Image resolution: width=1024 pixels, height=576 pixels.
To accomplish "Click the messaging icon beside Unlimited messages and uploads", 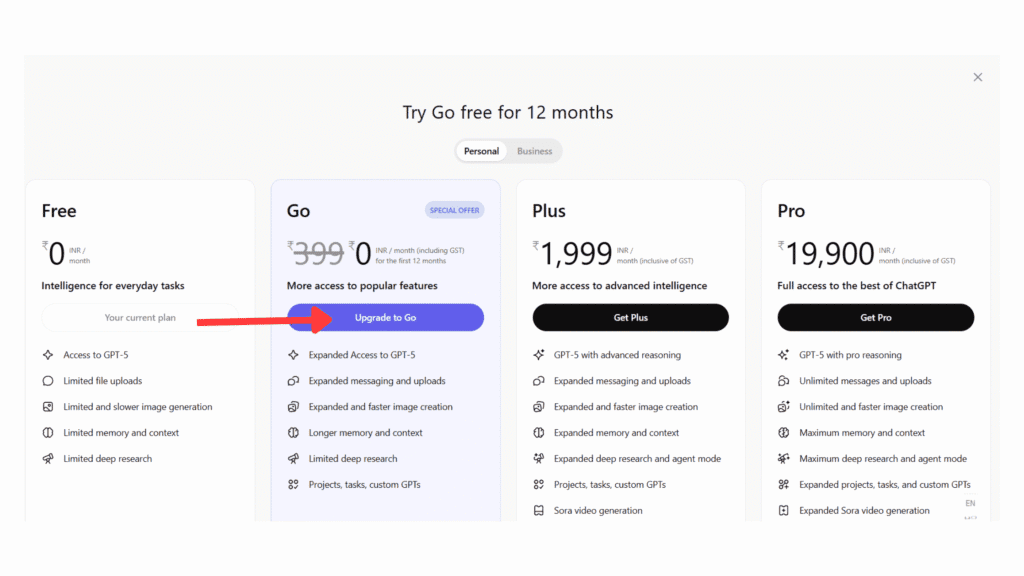I will point(784,381).
